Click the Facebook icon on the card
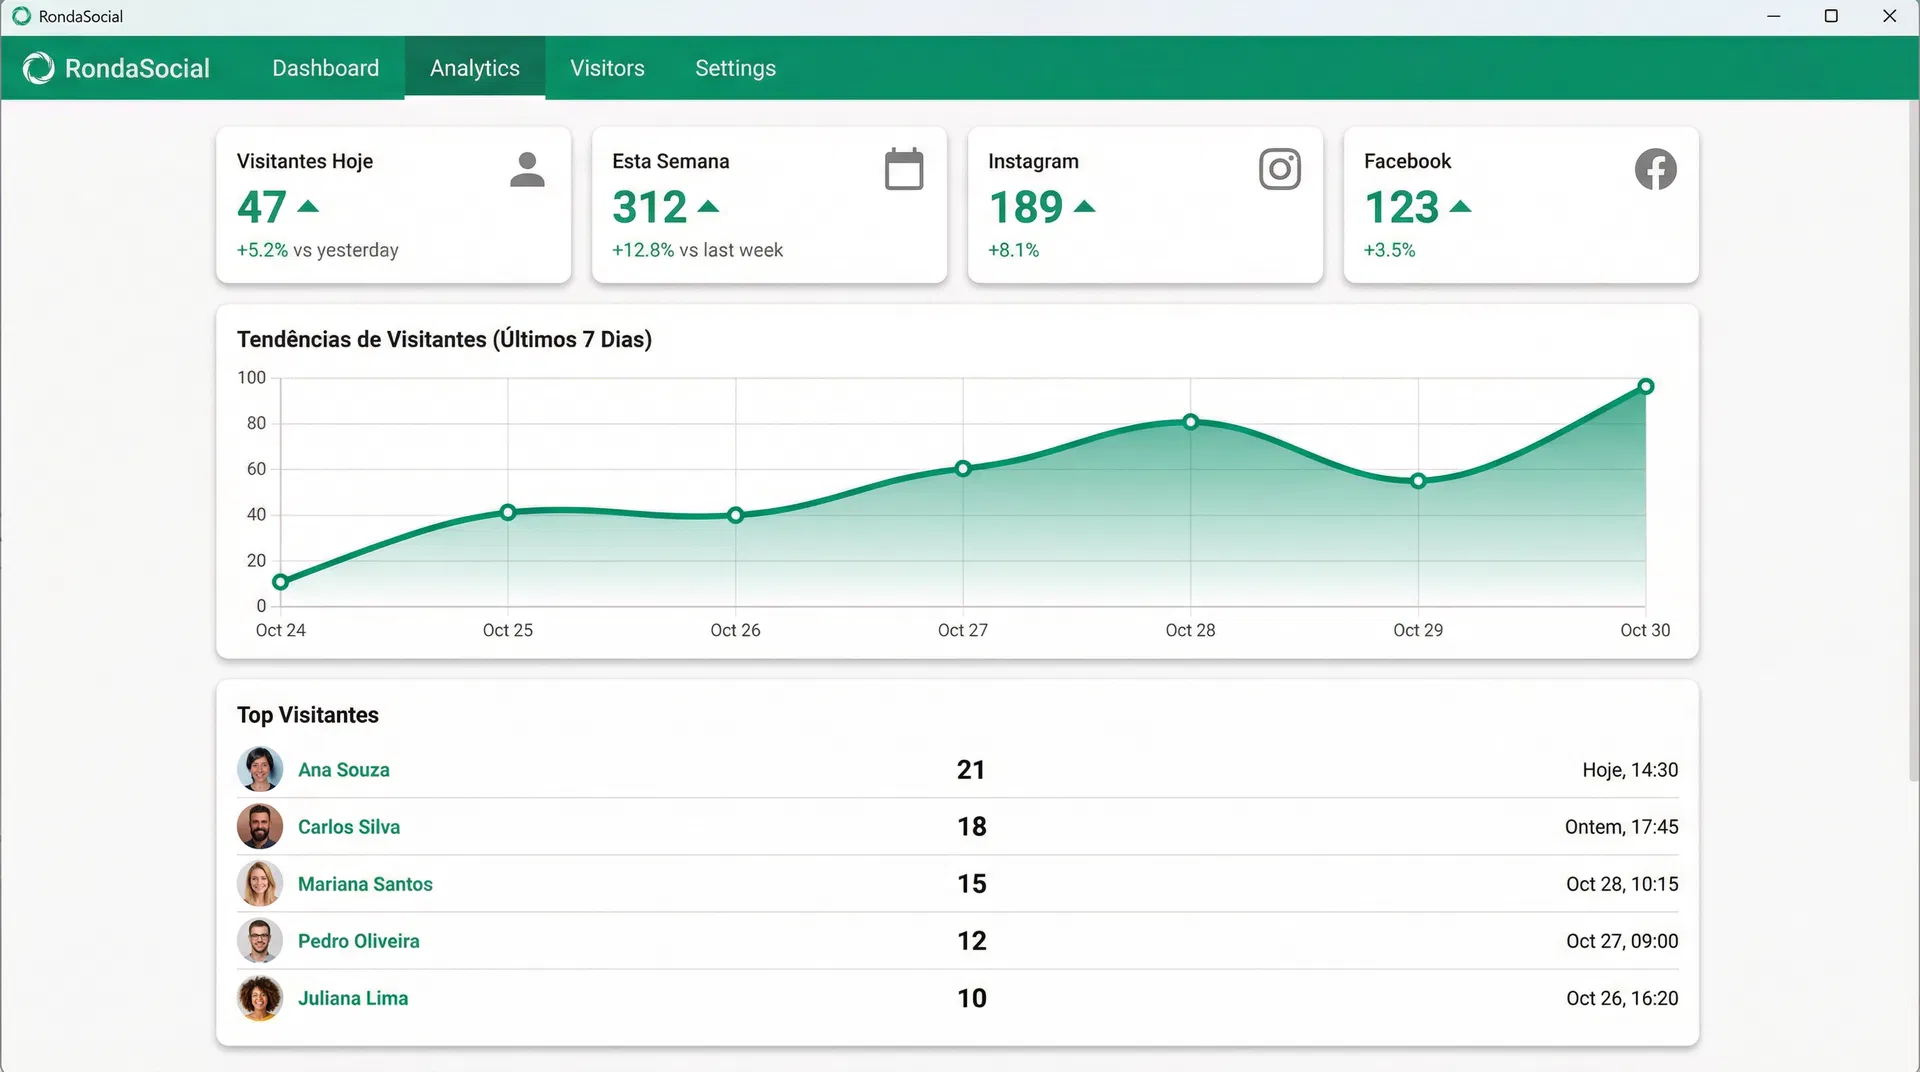 click(1655, 169)
